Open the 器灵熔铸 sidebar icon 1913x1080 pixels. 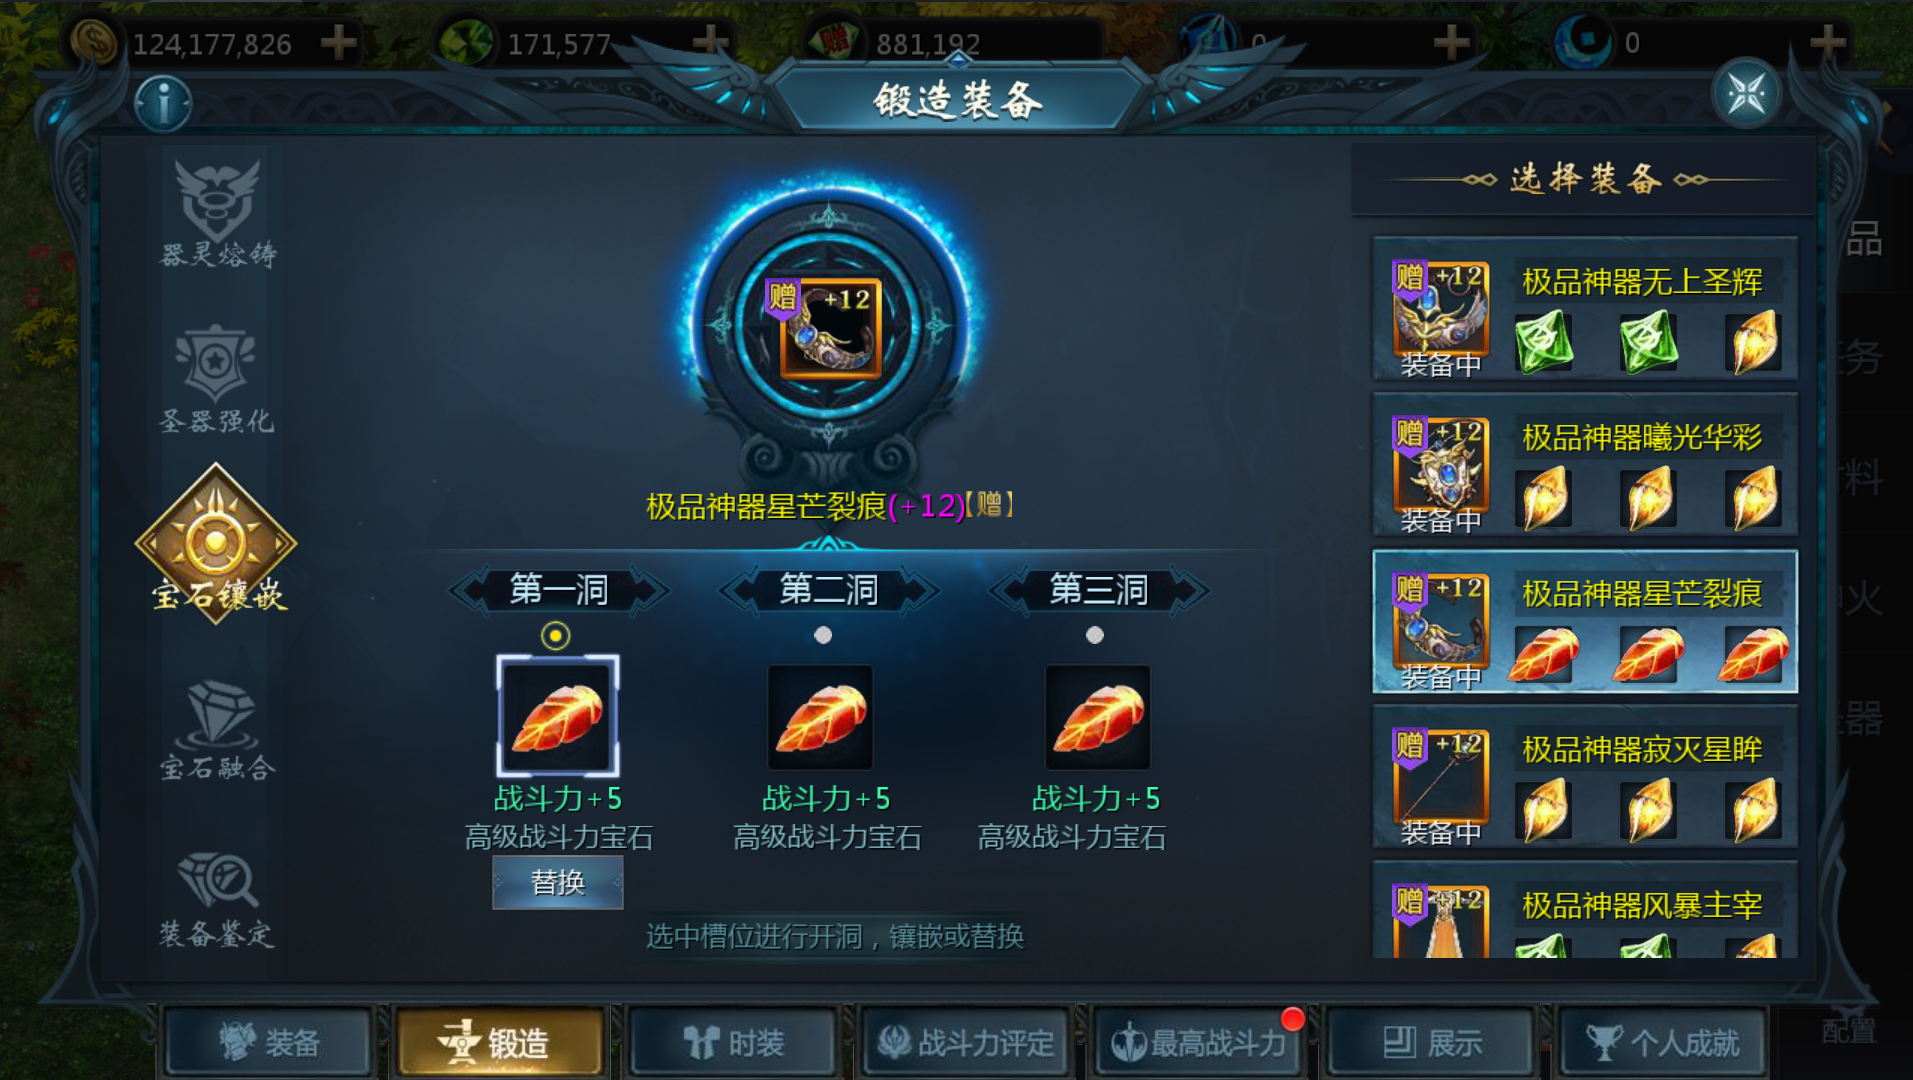coord(218,213)
